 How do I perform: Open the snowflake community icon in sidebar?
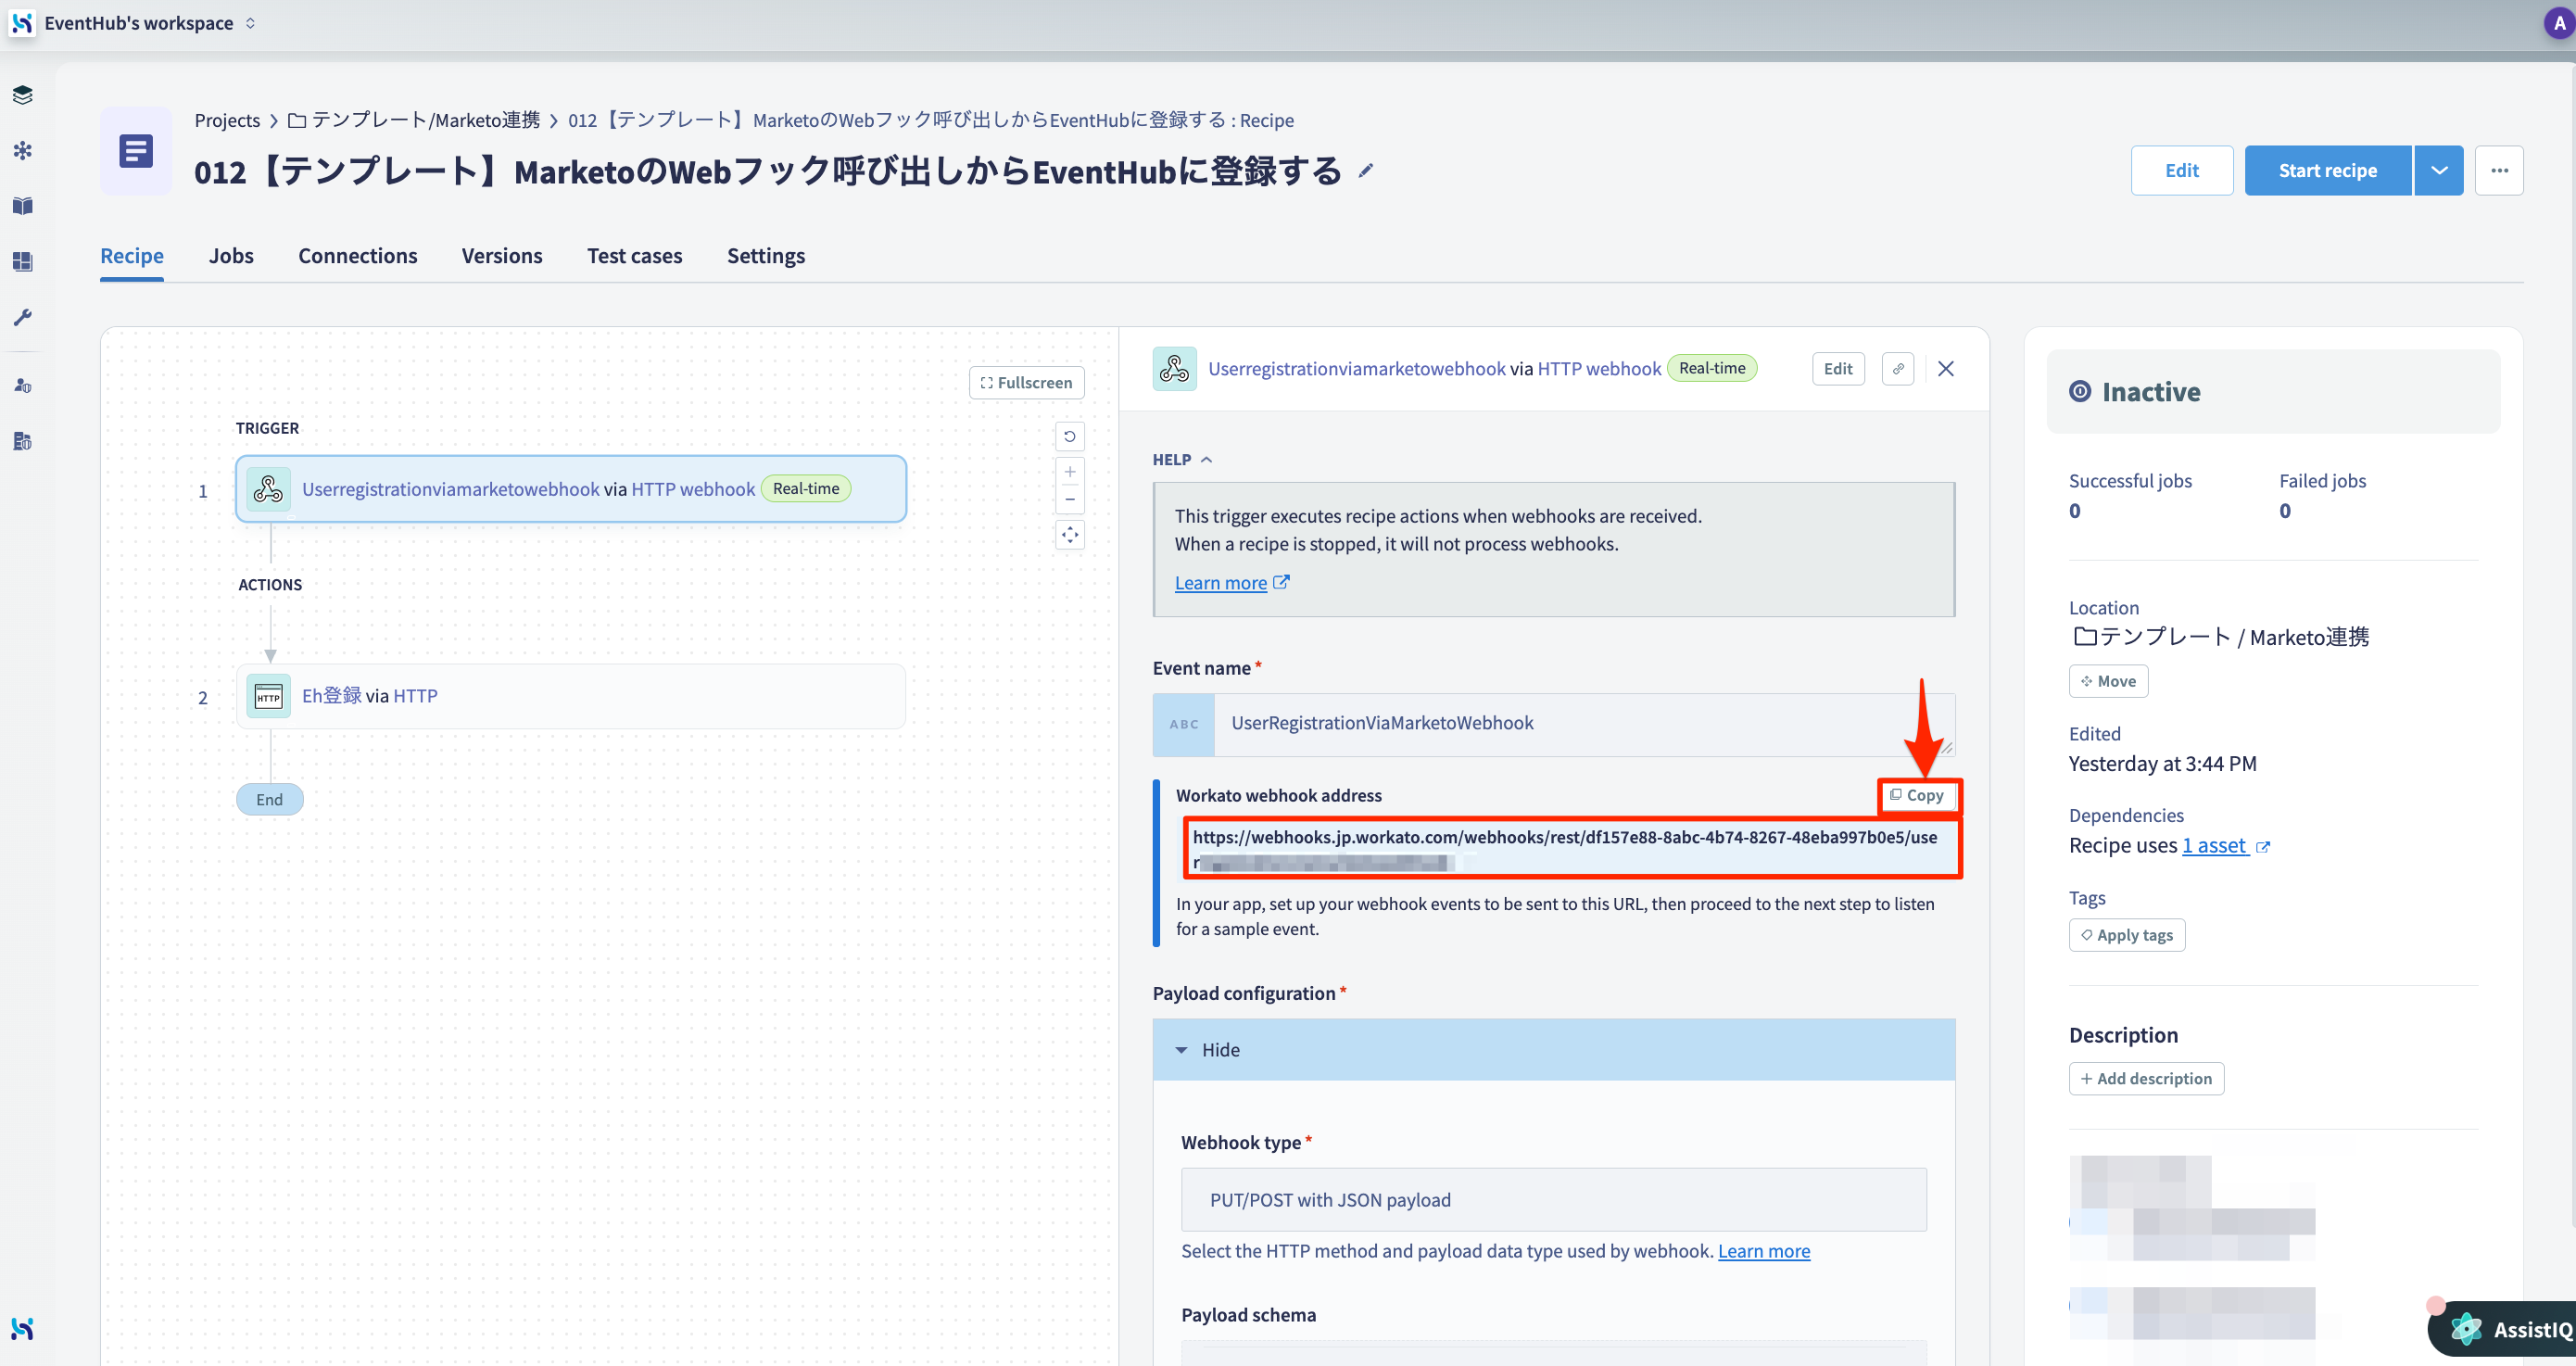tap(23, 150)
